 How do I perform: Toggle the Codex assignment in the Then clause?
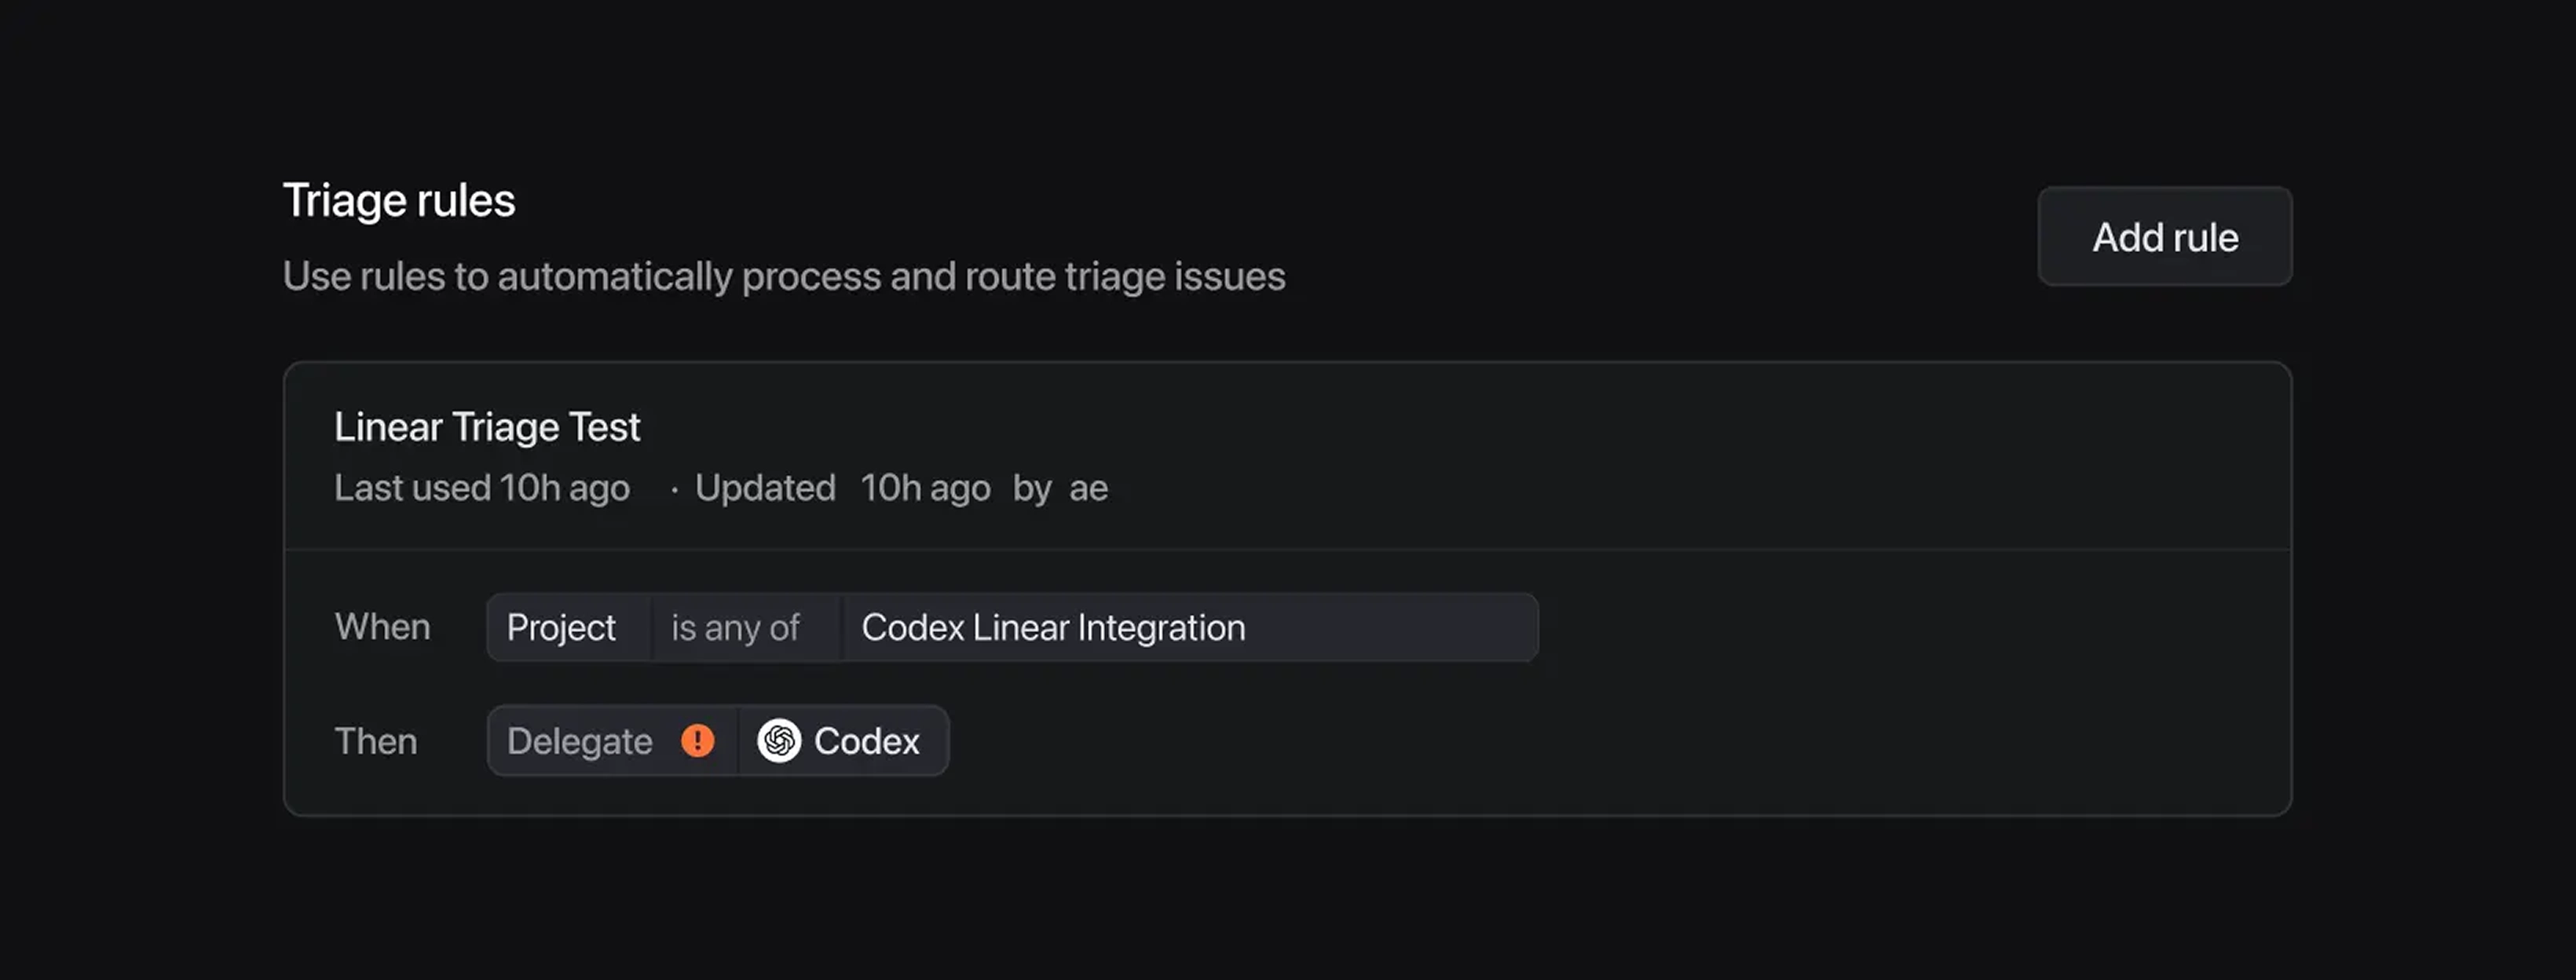coord(843,741)
